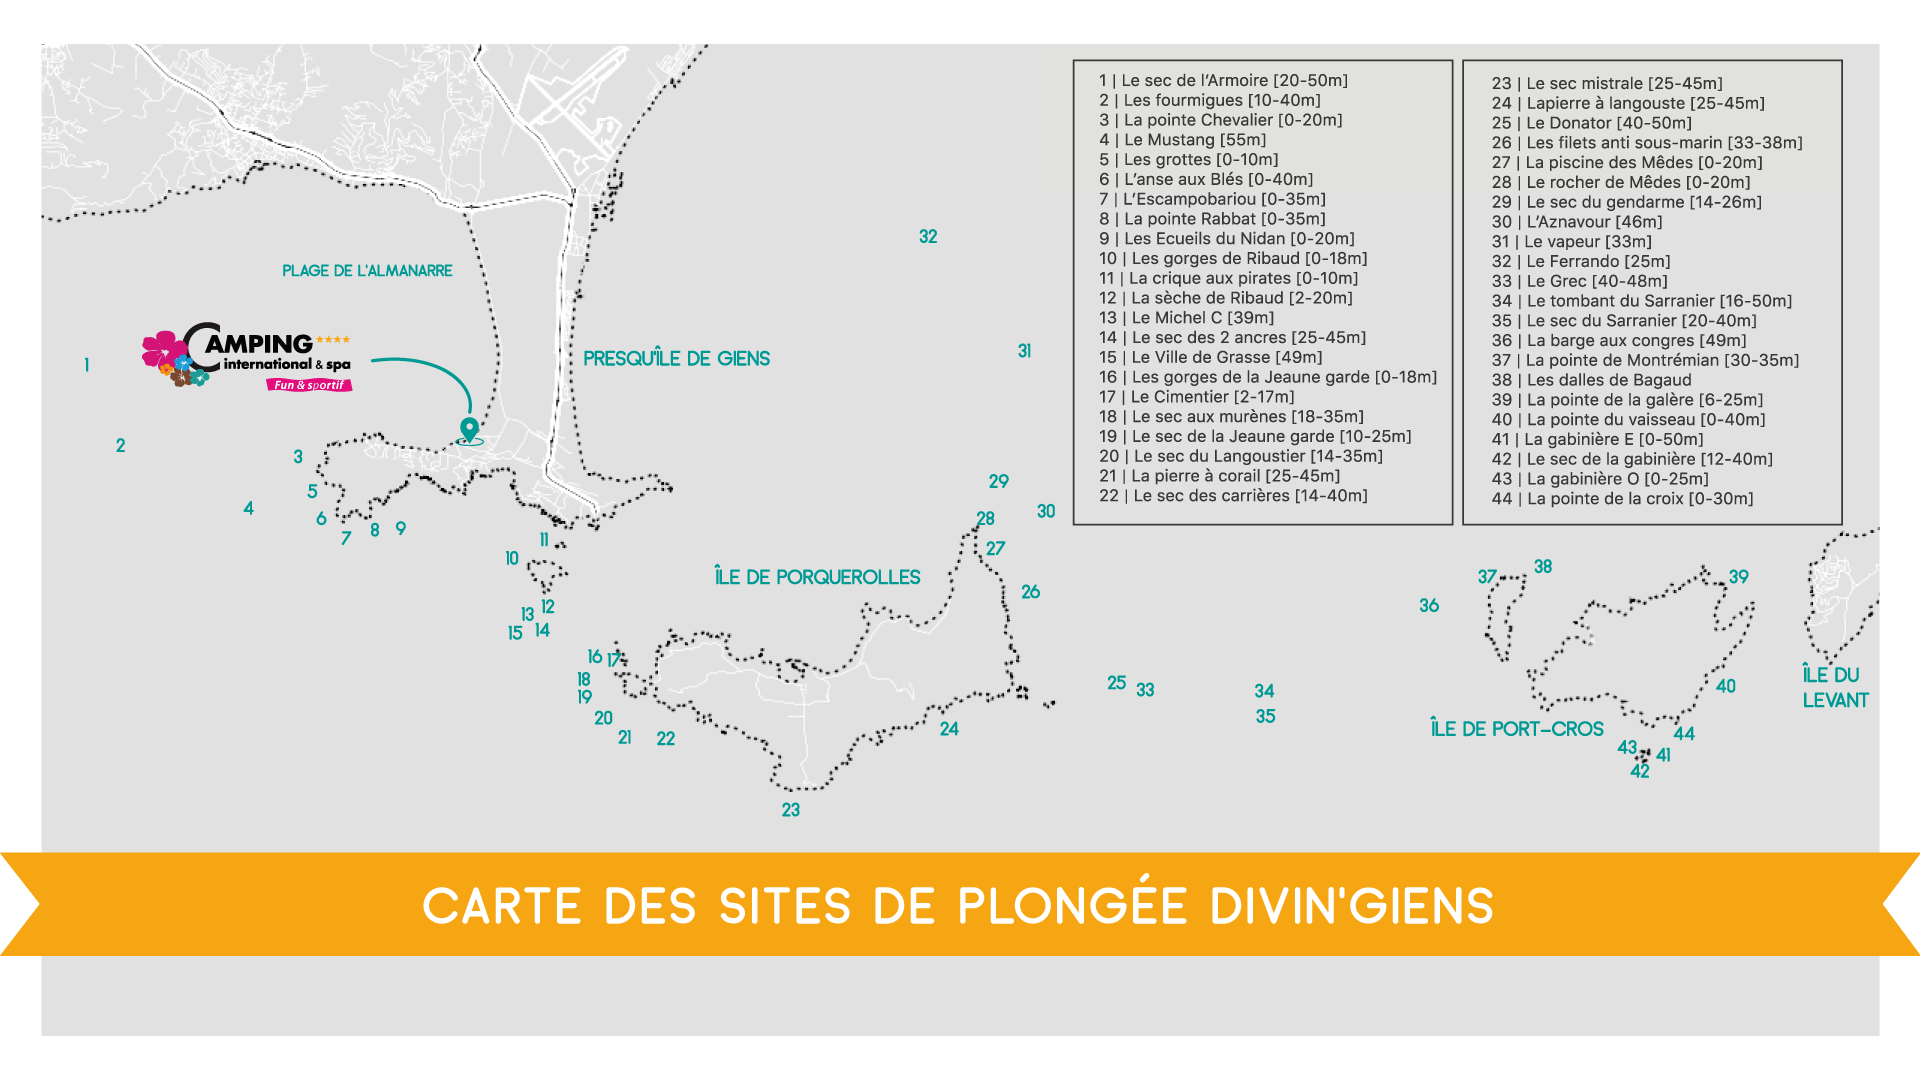1920x1080 pixels.
Task: Click dive site marker 10 on map
Action: [x=512, y=558]
